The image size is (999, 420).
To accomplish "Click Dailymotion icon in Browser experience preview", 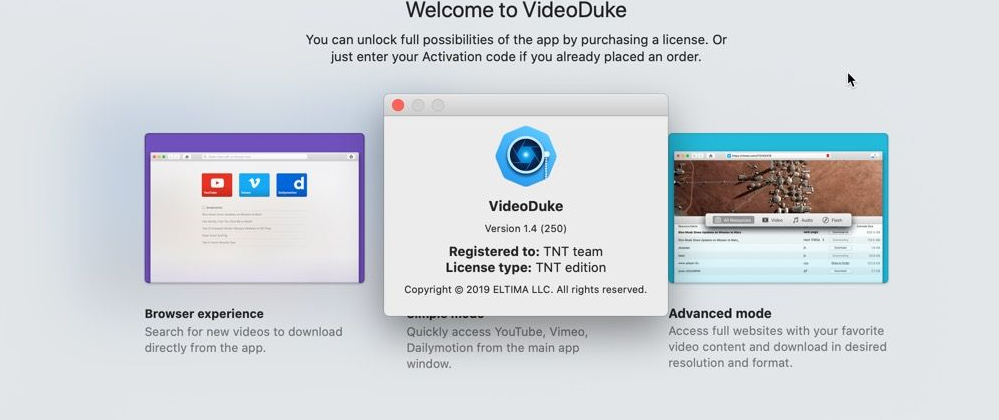I will pos(292,185).
